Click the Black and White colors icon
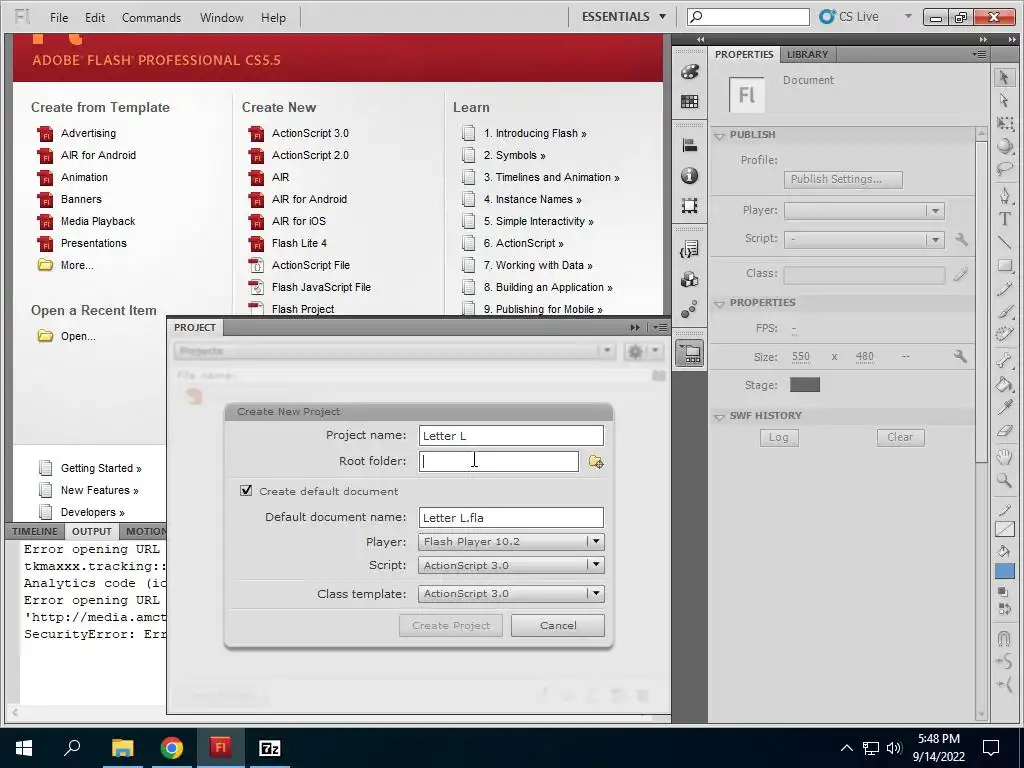Viewport: 1024px width, 768px height. pyautogui.click(x=1003, y=592)
